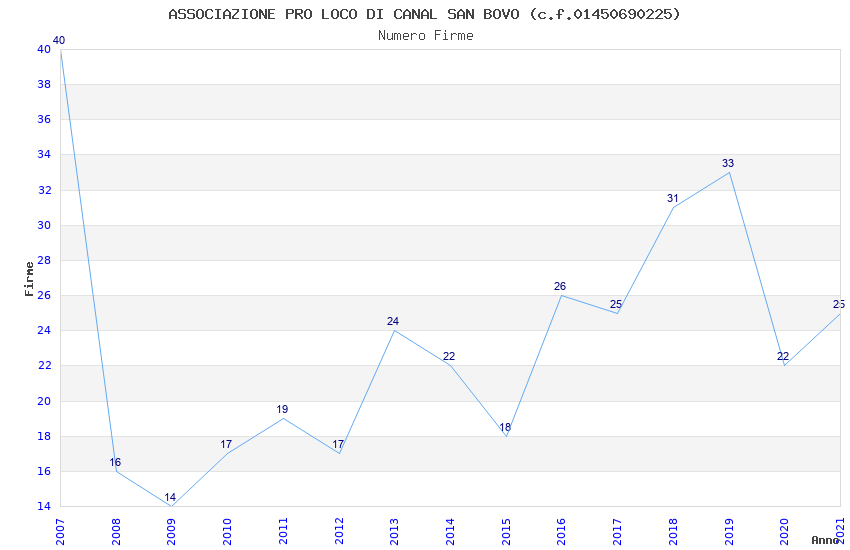
Task: Select the 2008 year label on x-axis
Action: click(x=115, y=532)
